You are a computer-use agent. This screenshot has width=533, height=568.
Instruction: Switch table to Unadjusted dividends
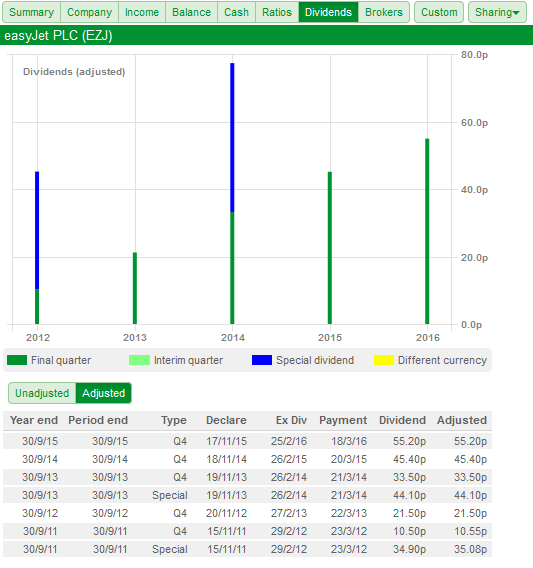[42, 393]
